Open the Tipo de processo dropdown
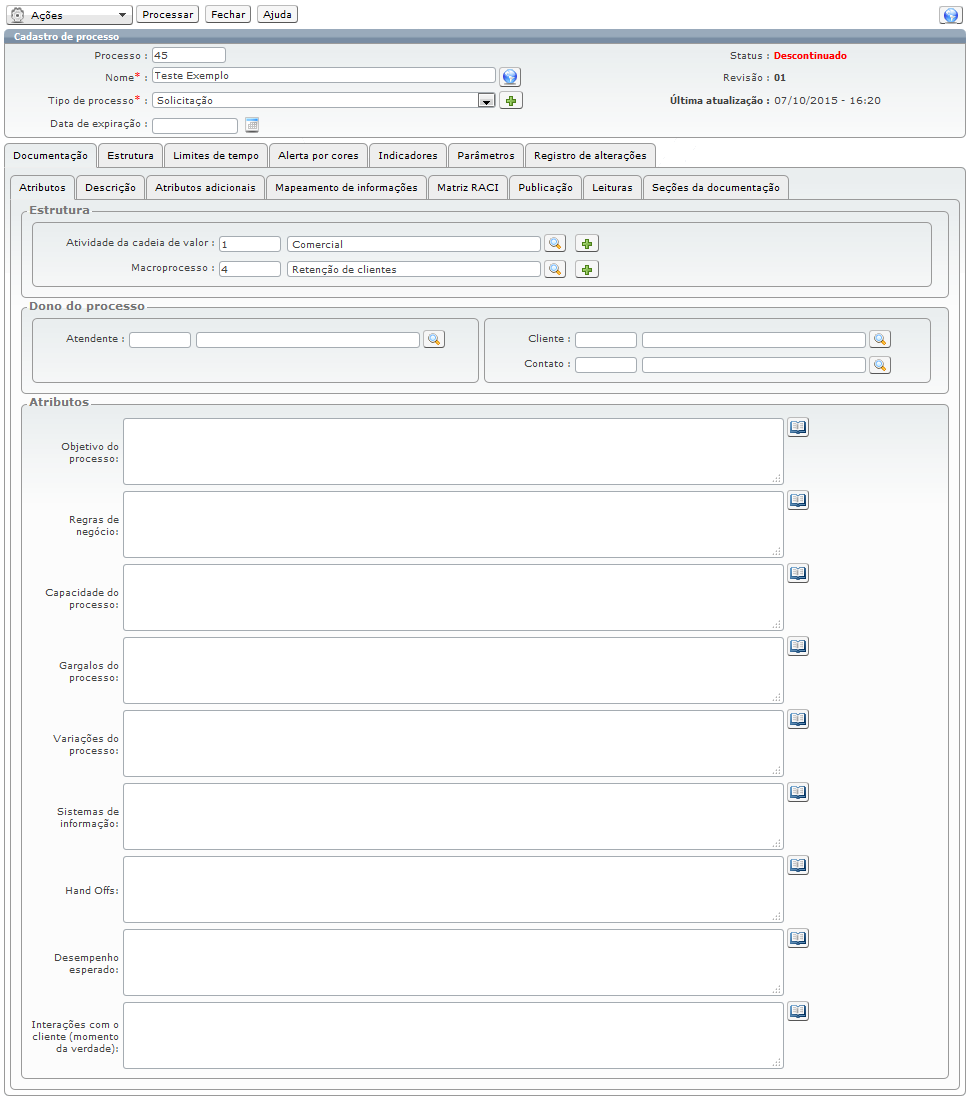 pos(486,101)
